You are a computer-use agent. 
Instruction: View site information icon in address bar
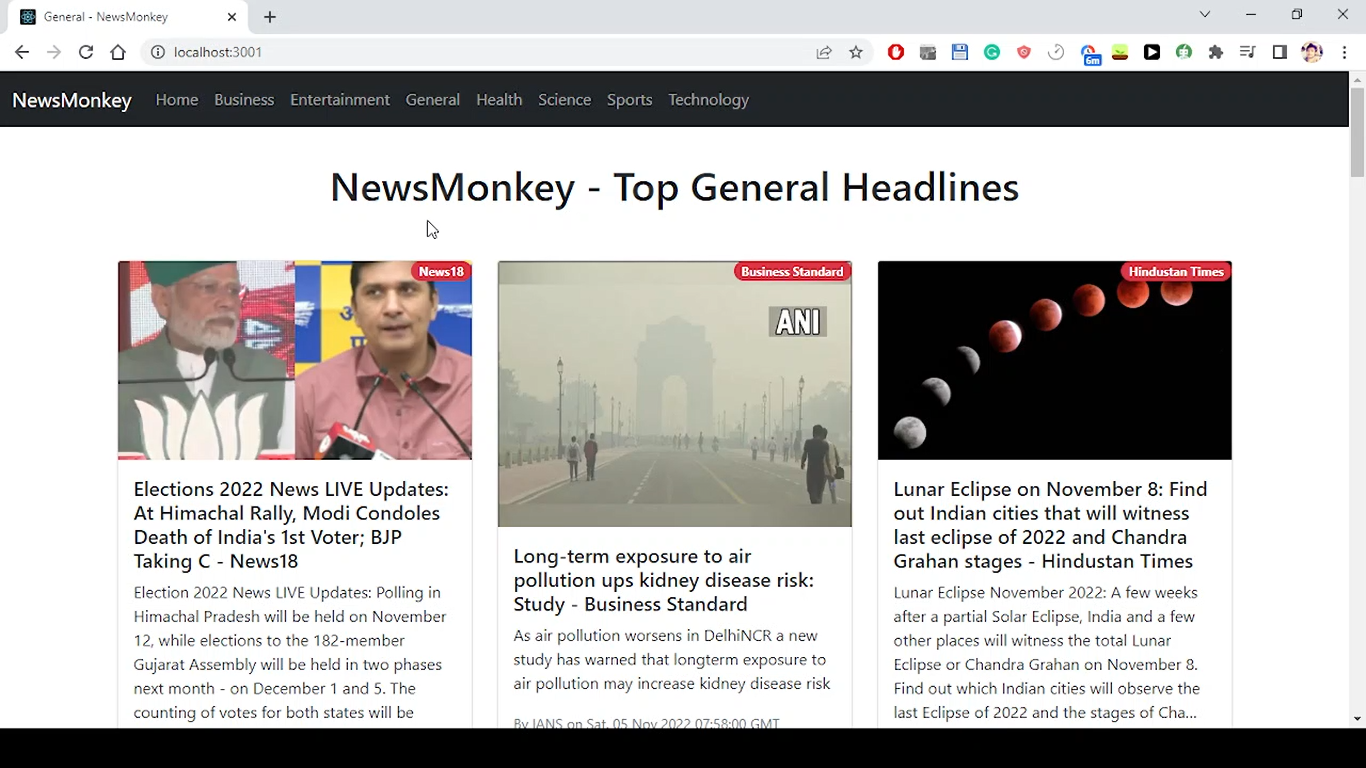click(157, 52)
